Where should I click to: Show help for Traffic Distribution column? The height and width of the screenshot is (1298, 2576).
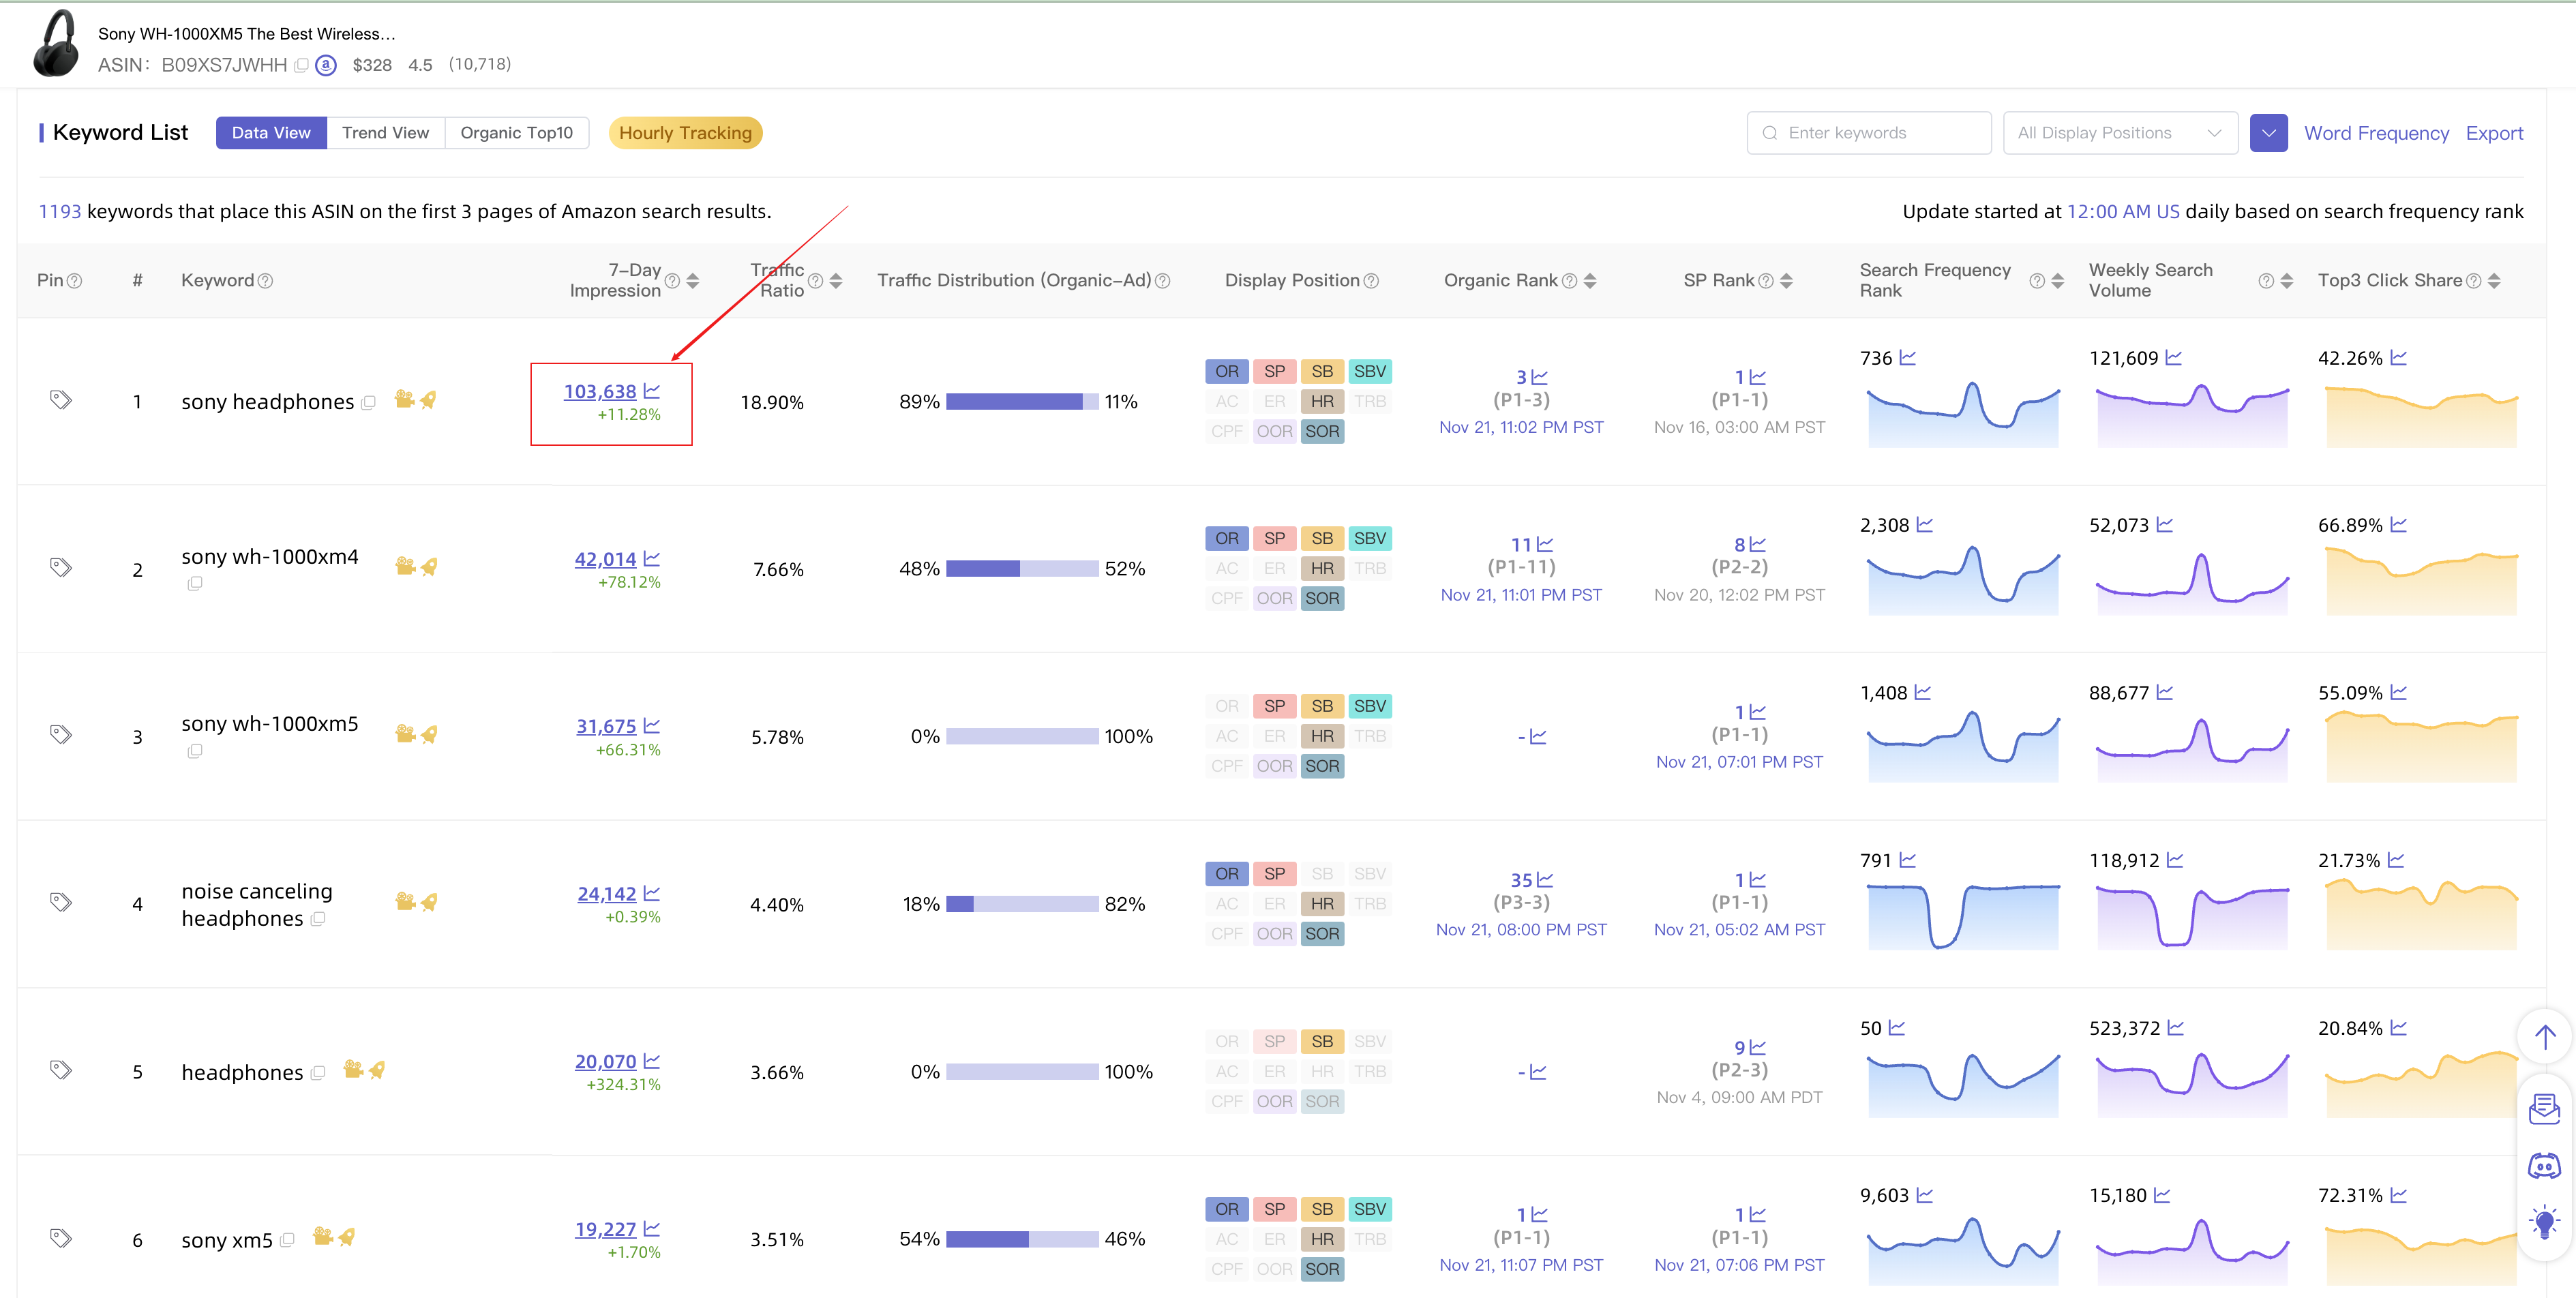1162,281
